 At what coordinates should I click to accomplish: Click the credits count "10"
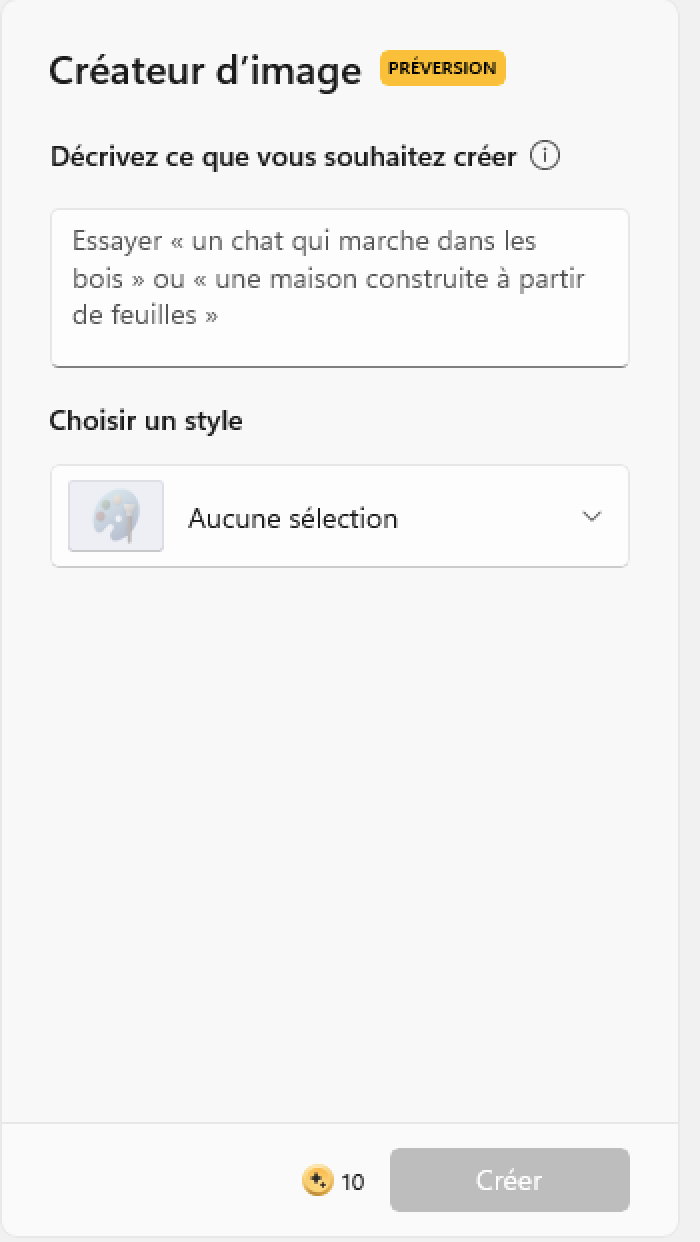click(x=352, y=1182)
